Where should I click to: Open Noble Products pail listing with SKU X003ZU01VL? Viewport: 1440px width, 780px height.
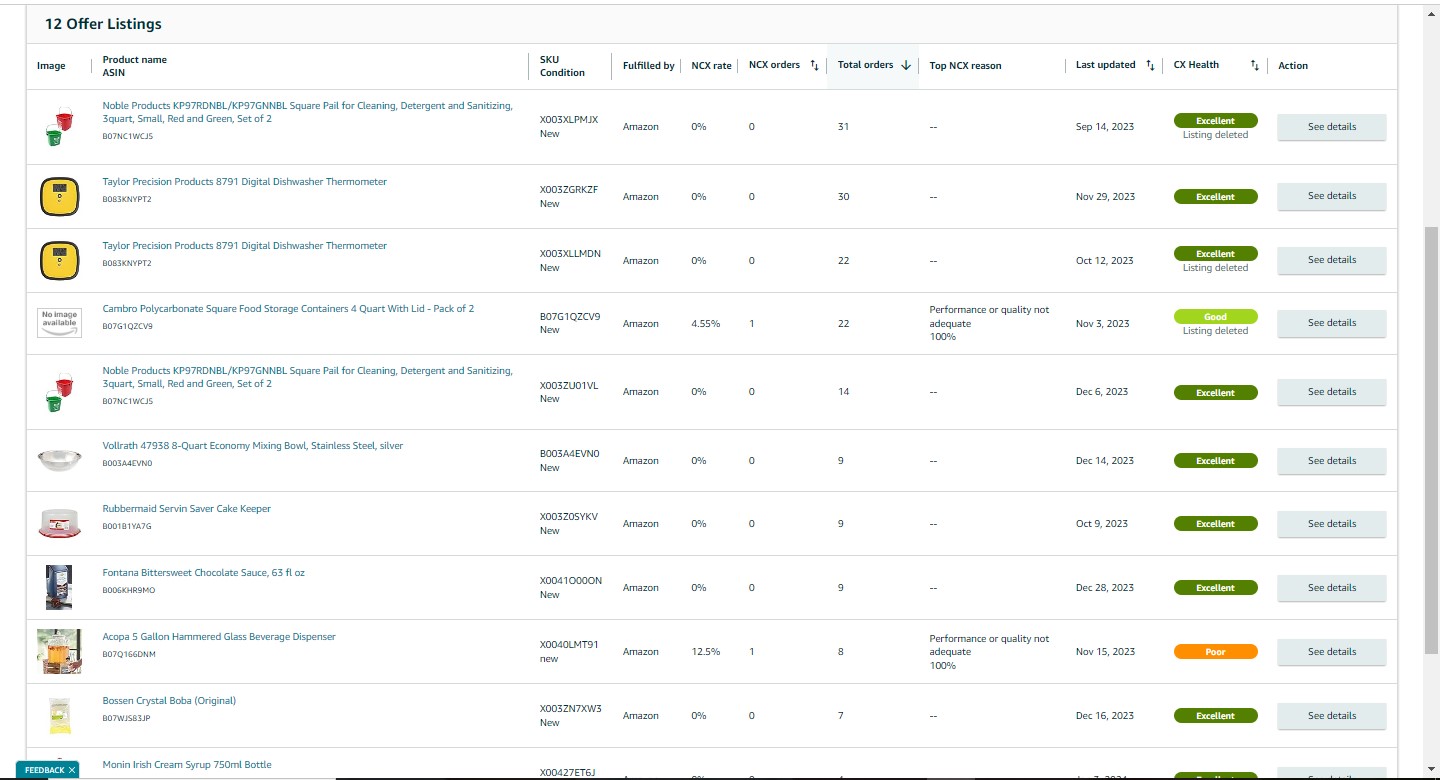coord(308,377)
